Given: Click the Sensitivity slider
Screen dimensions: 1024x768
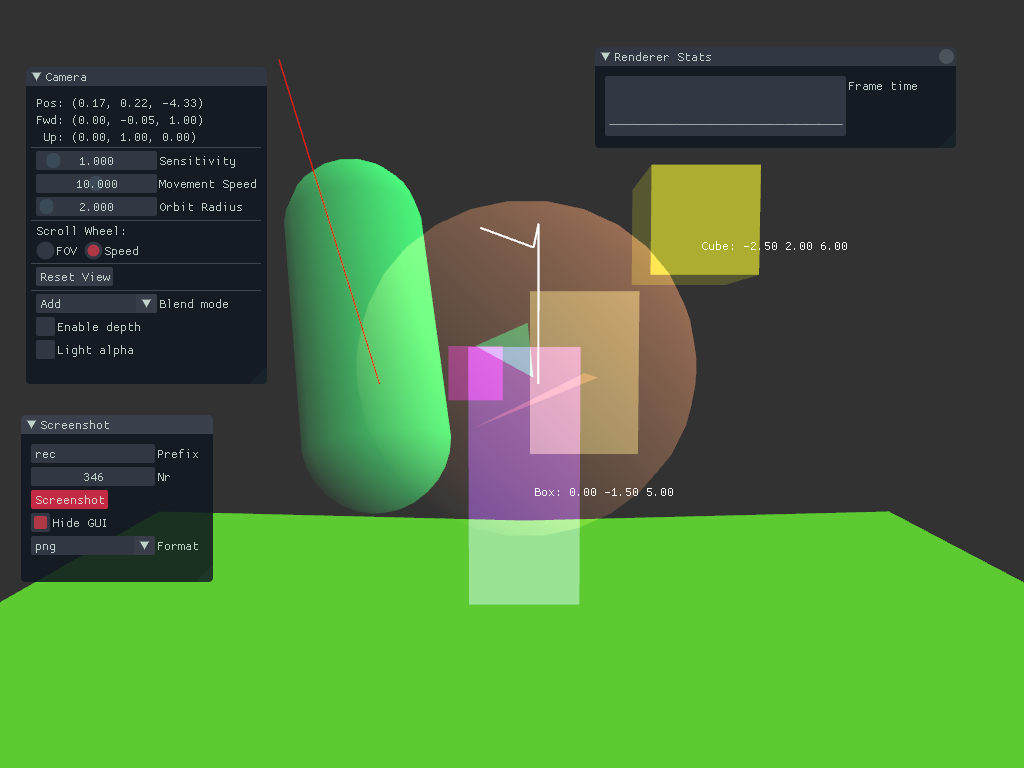Looking at the screenshot, I should [96, 161].
